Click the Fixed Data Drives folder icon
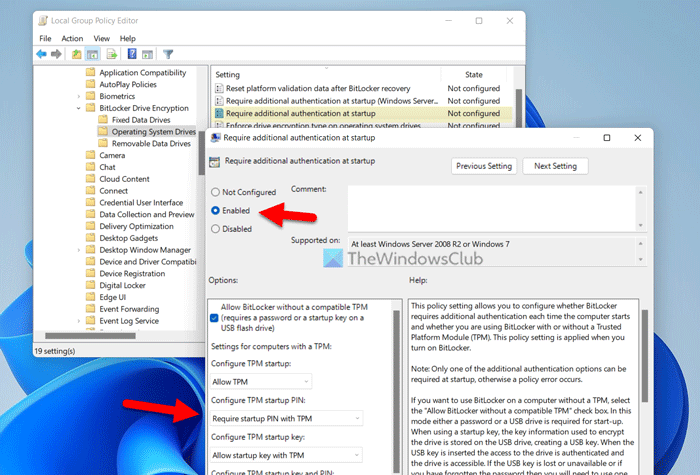 point(103,119)
